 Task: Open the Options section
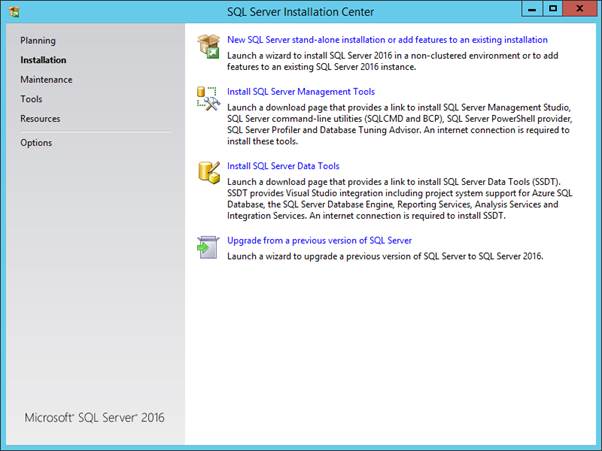click(36, 143)
